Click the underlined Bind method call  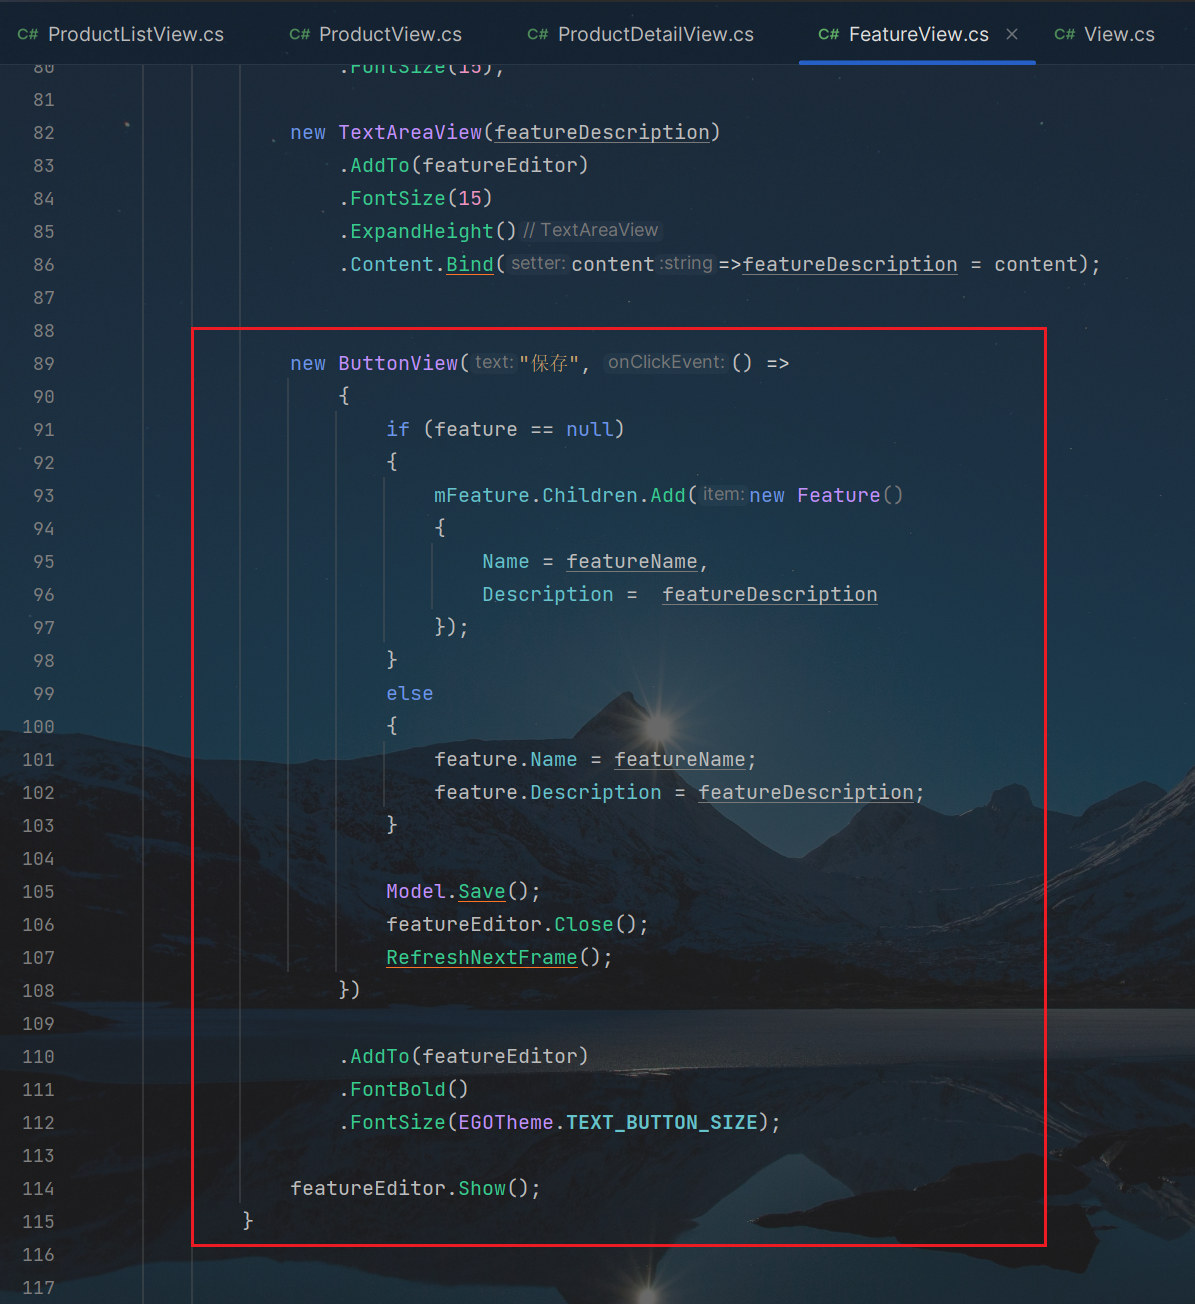(470, 265)
